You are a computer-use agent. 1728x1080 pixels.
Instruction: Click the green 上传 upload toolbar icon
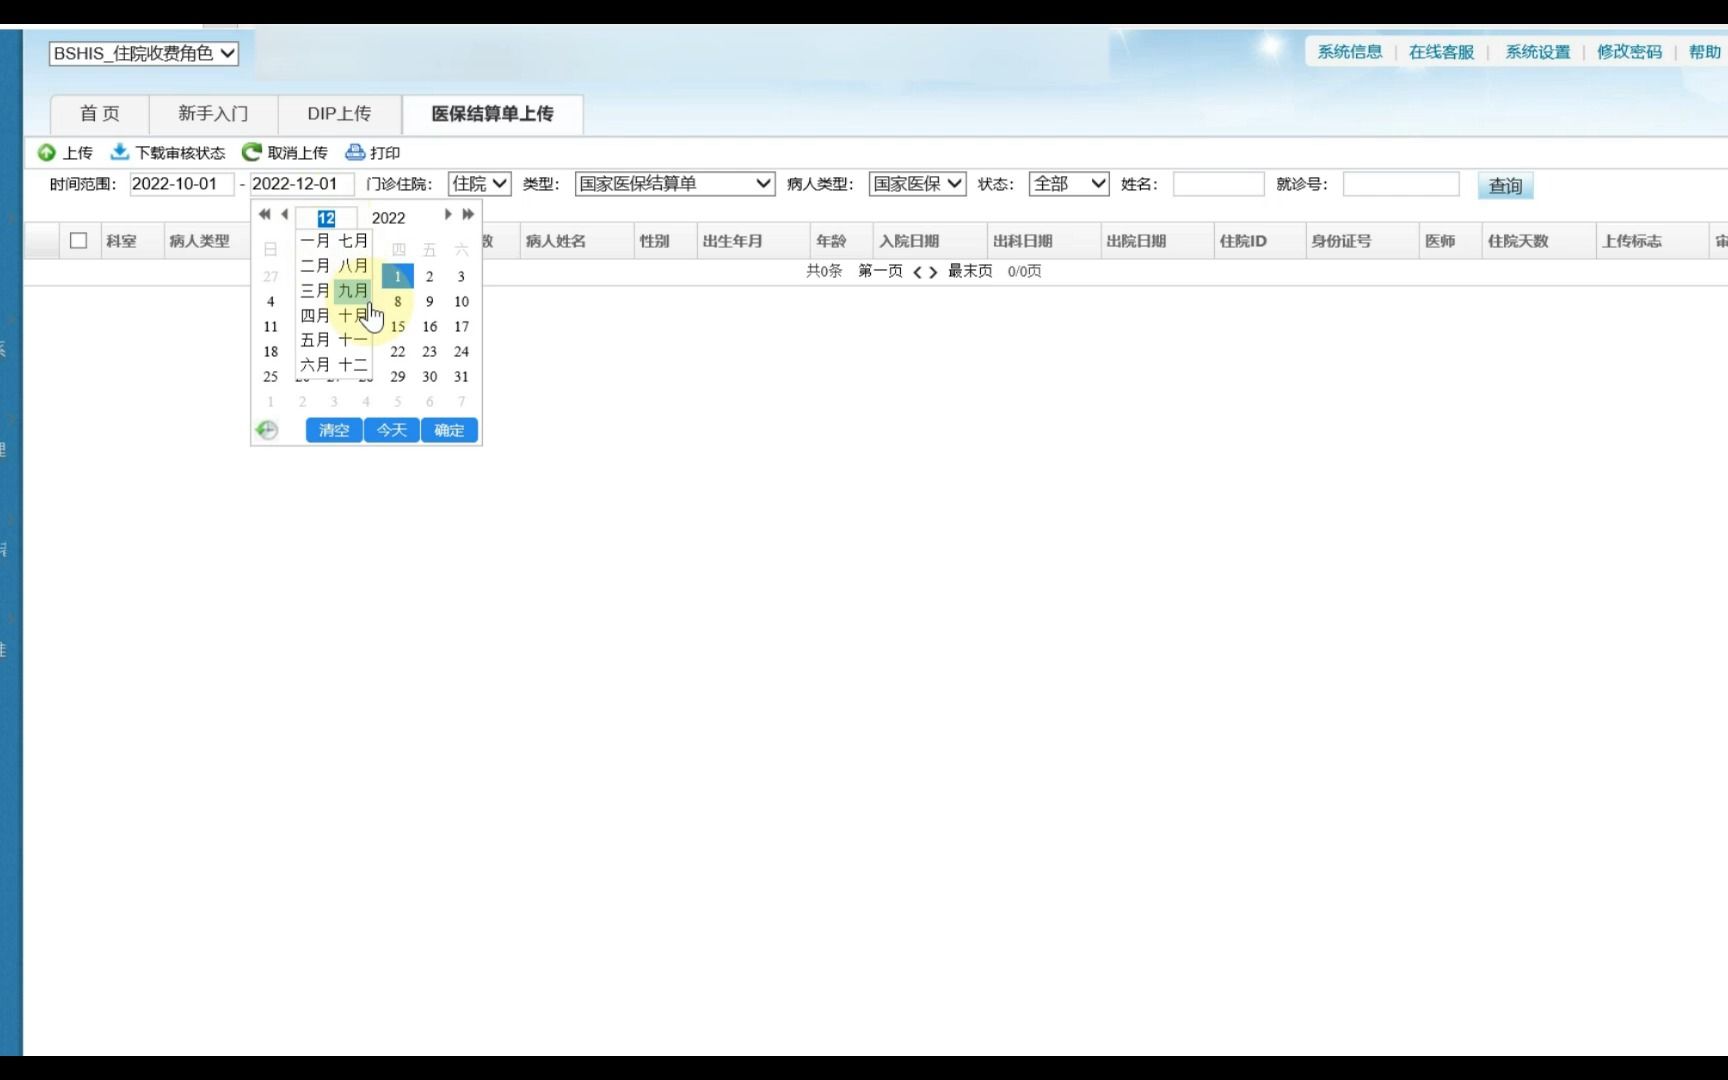coord(46,152)
